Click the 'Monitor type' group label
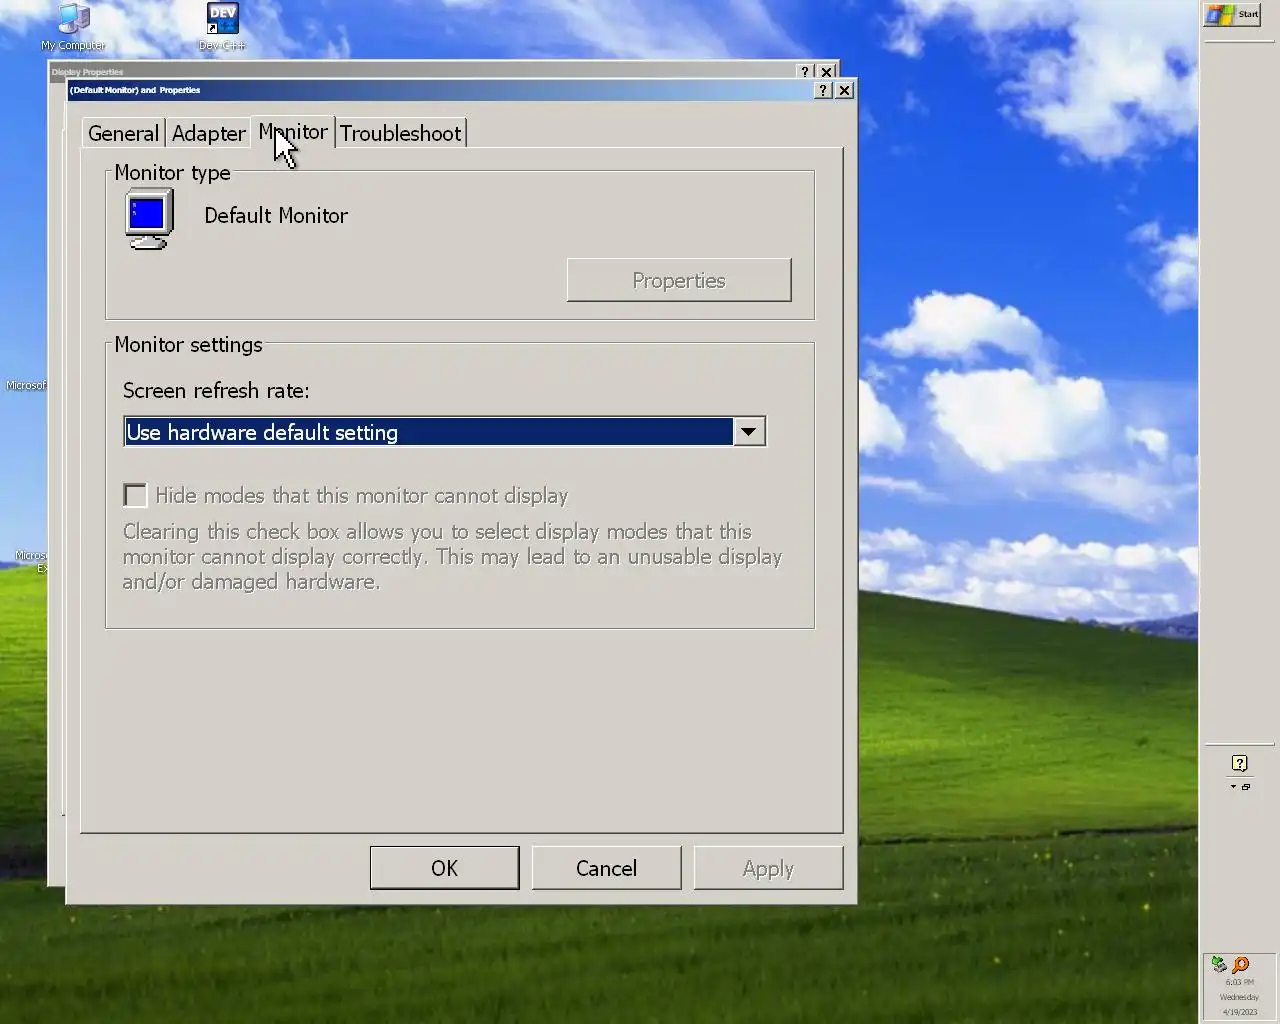1280x1024 pixels. point(172,172)
